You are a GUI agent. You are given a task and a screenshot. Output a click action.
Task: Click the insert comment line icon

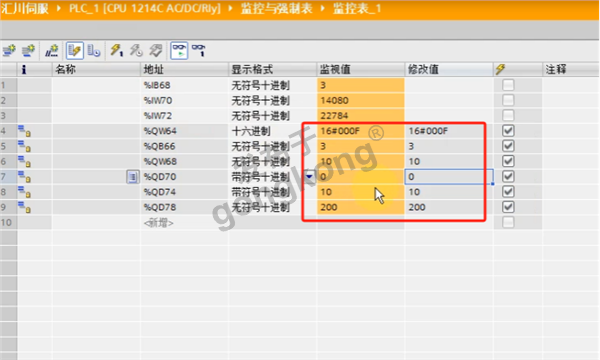point(52,50)
